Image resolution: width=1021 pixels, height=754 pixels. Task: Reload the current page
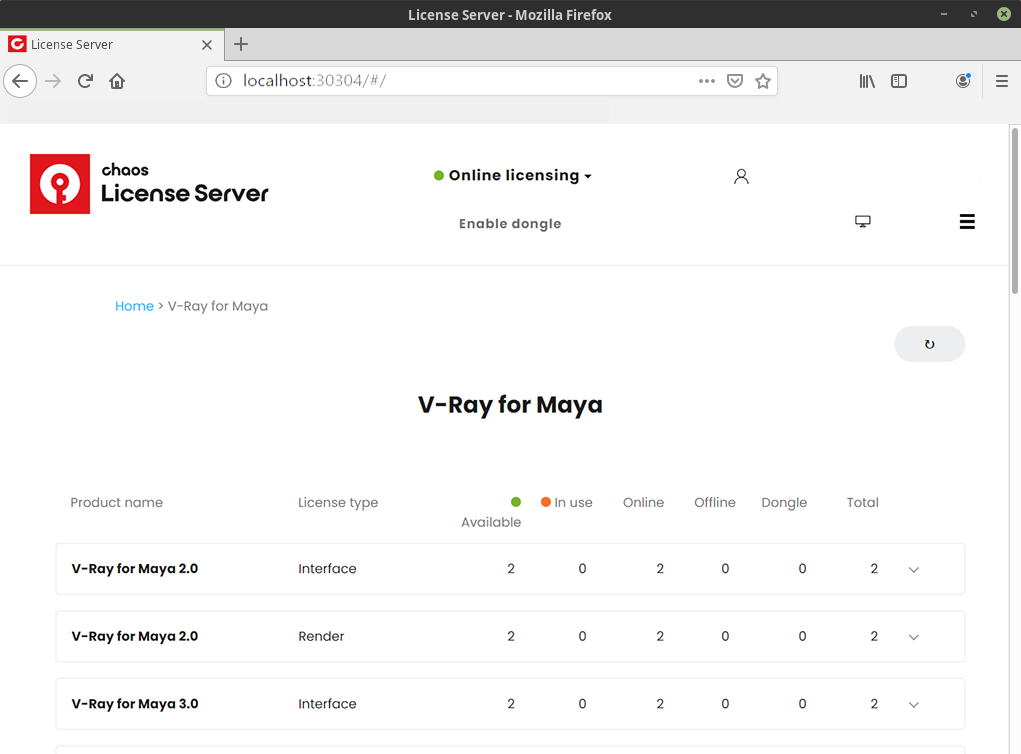[x=85, y=81]
